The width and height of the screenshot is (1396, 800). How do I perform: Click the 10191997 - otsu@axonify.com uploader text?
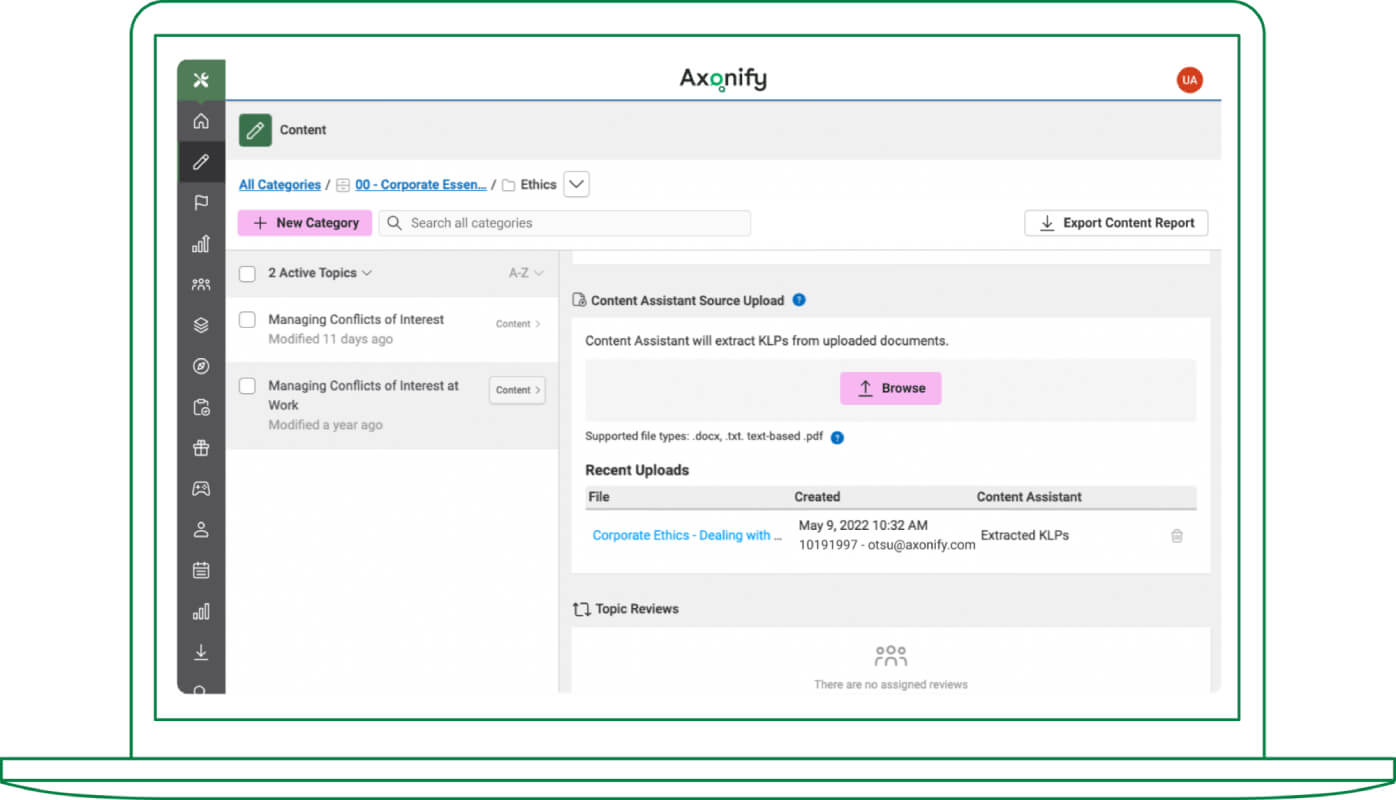pyautogui.click(x=887, y=546)
